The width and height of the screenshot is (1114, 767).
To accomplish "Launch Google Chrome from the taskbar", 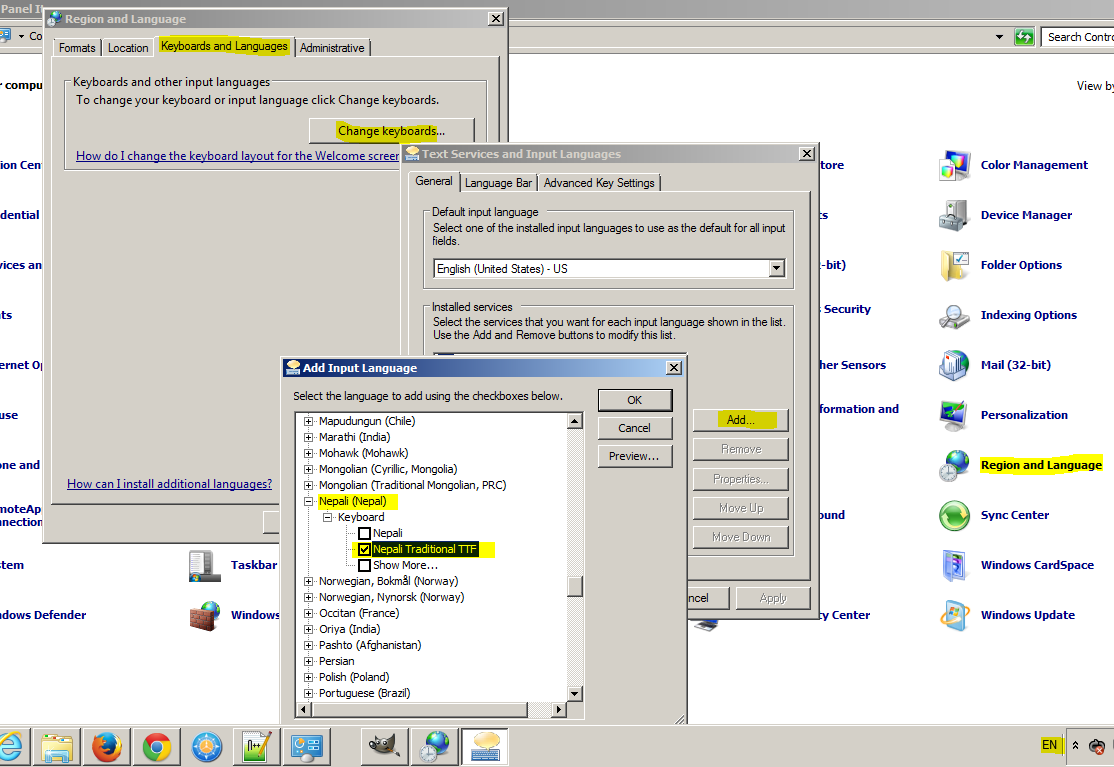I will point(157,747).
